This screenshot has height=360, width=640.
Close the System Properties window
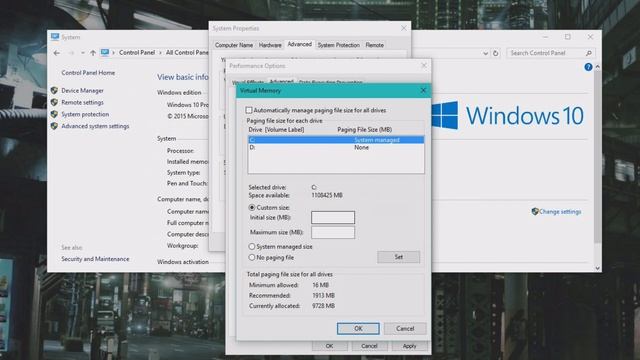[404, 28]
